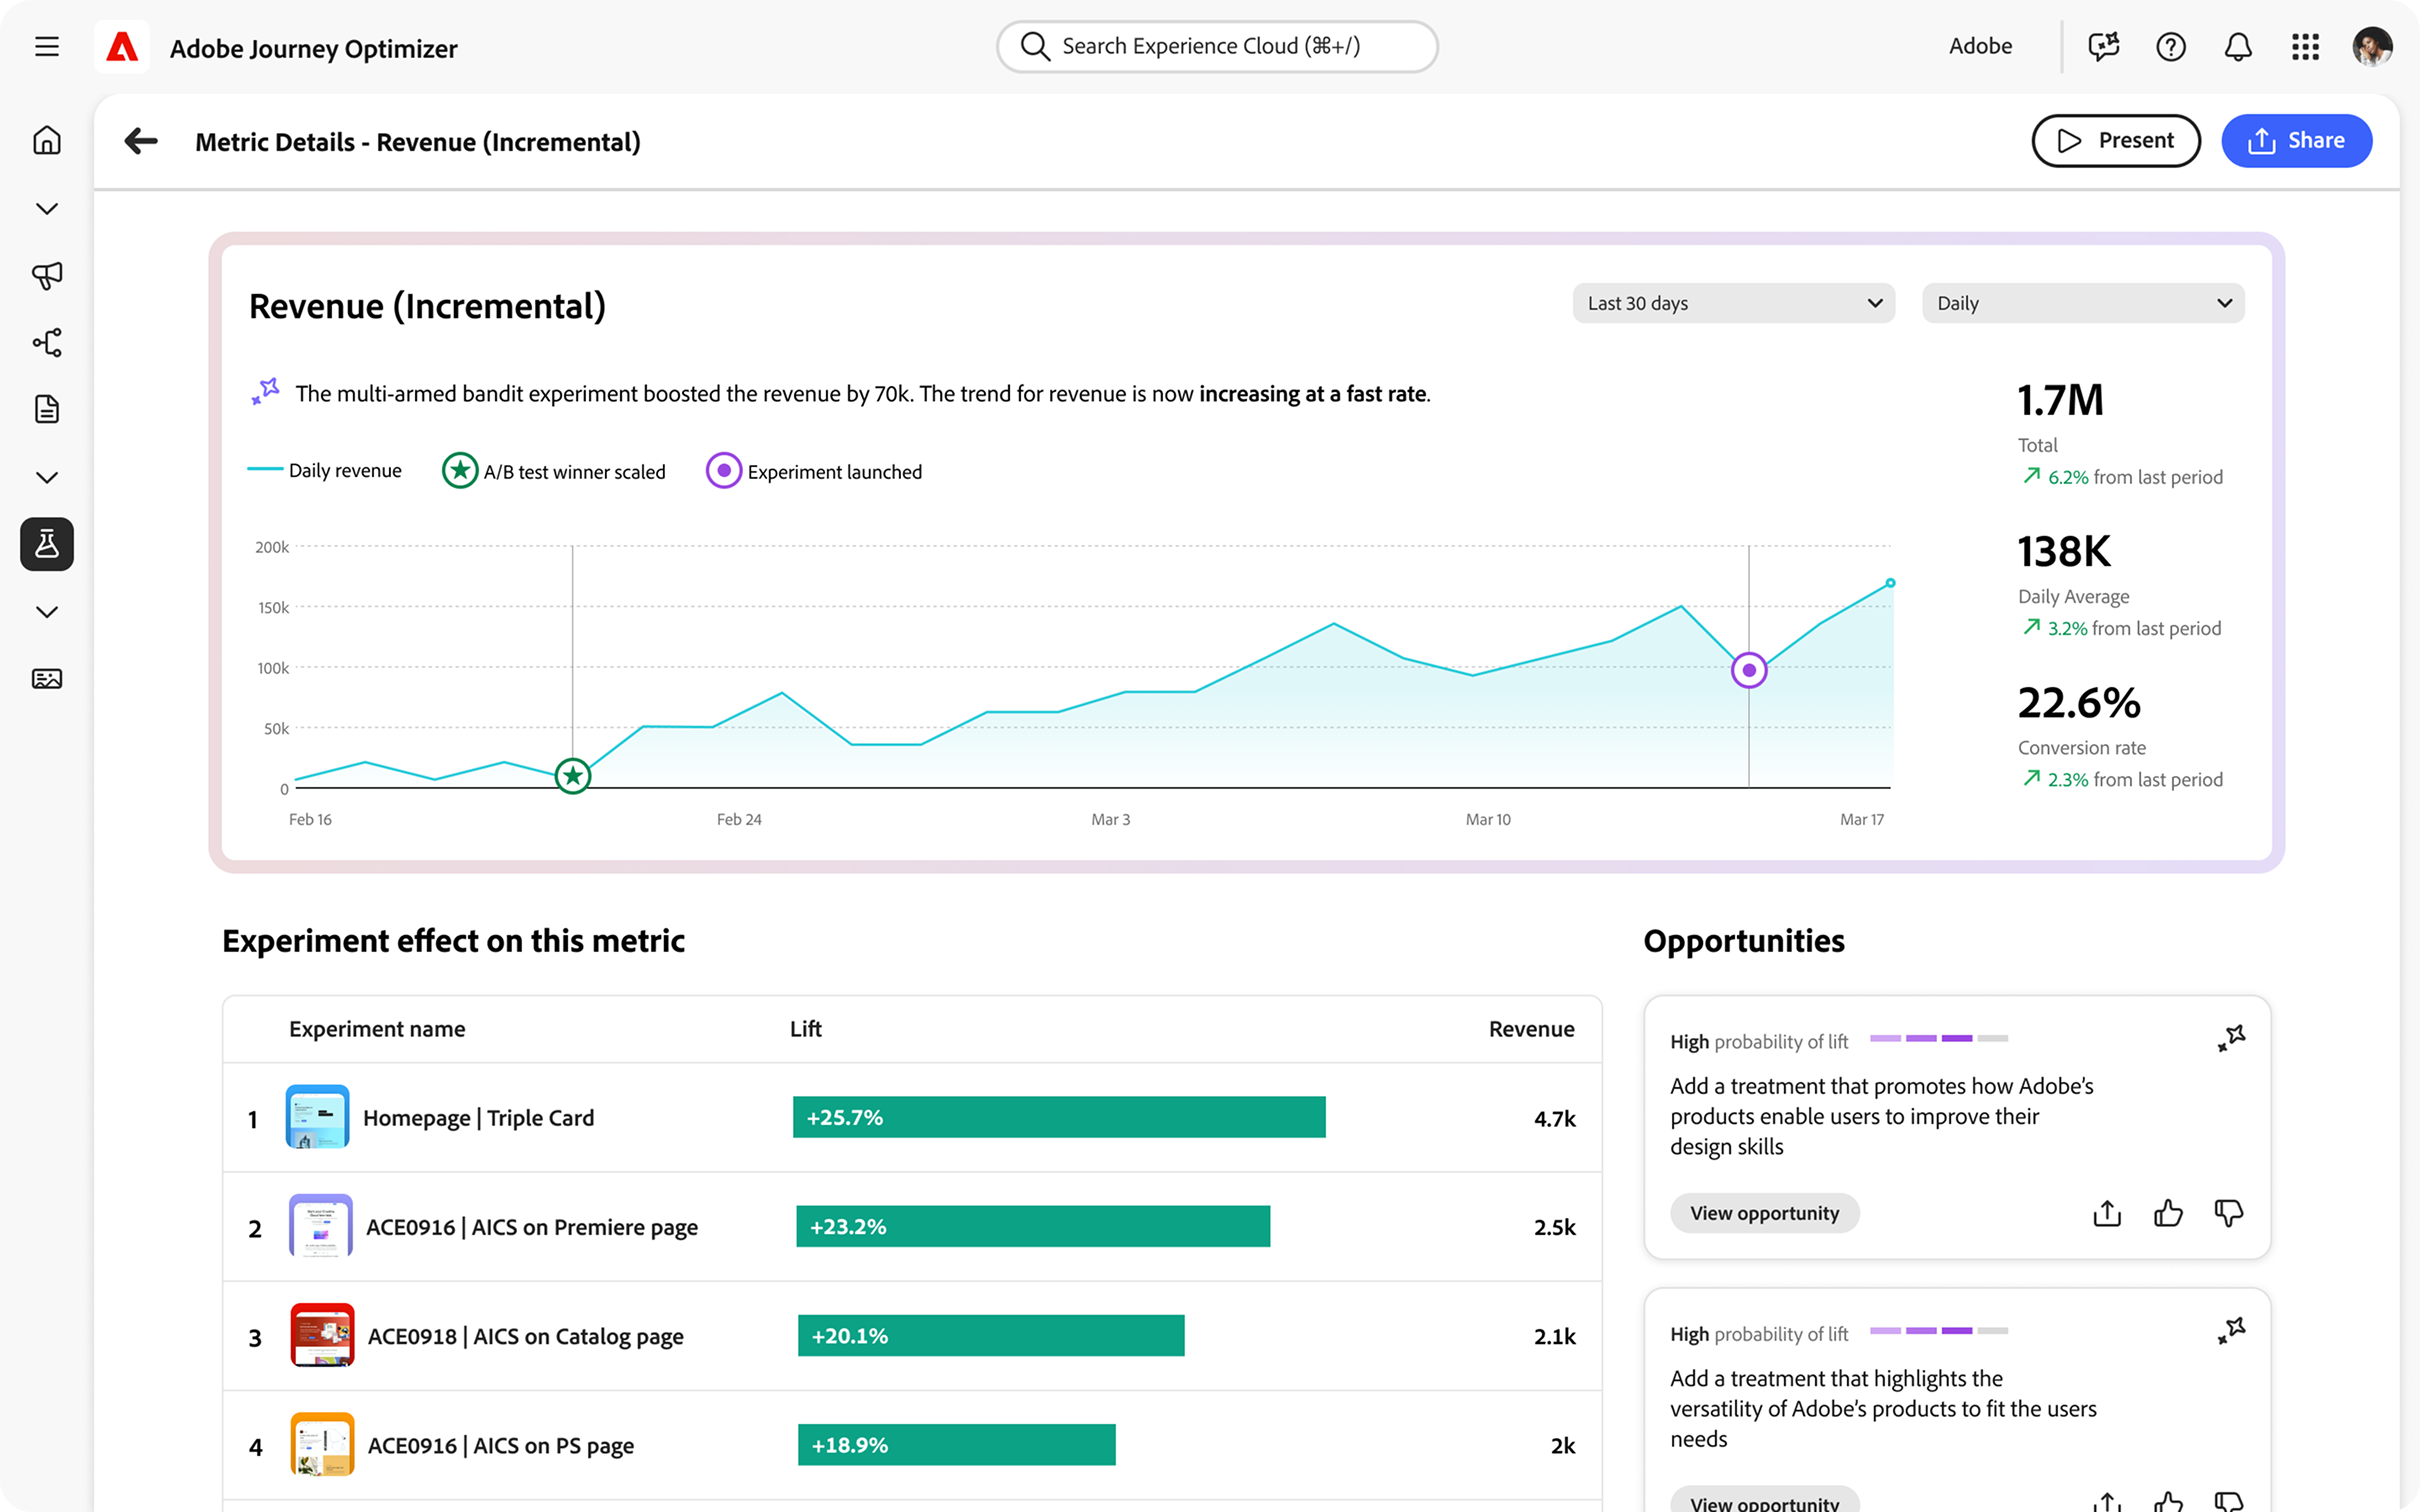This screenshot has width=2420, height=1512.
Task: Open ACE0916 AICS on Premiere page thumbnail
Action: (x=321, y=1225)
